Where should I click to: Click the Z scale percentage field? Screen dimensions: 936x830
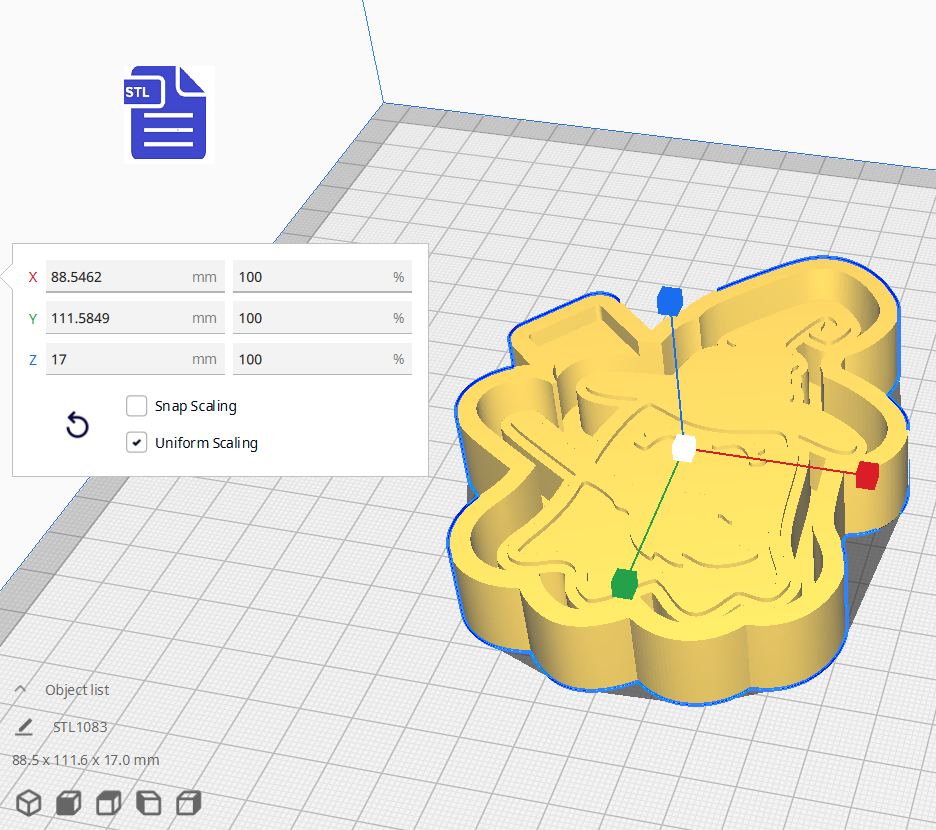click(x=310, y=359)
